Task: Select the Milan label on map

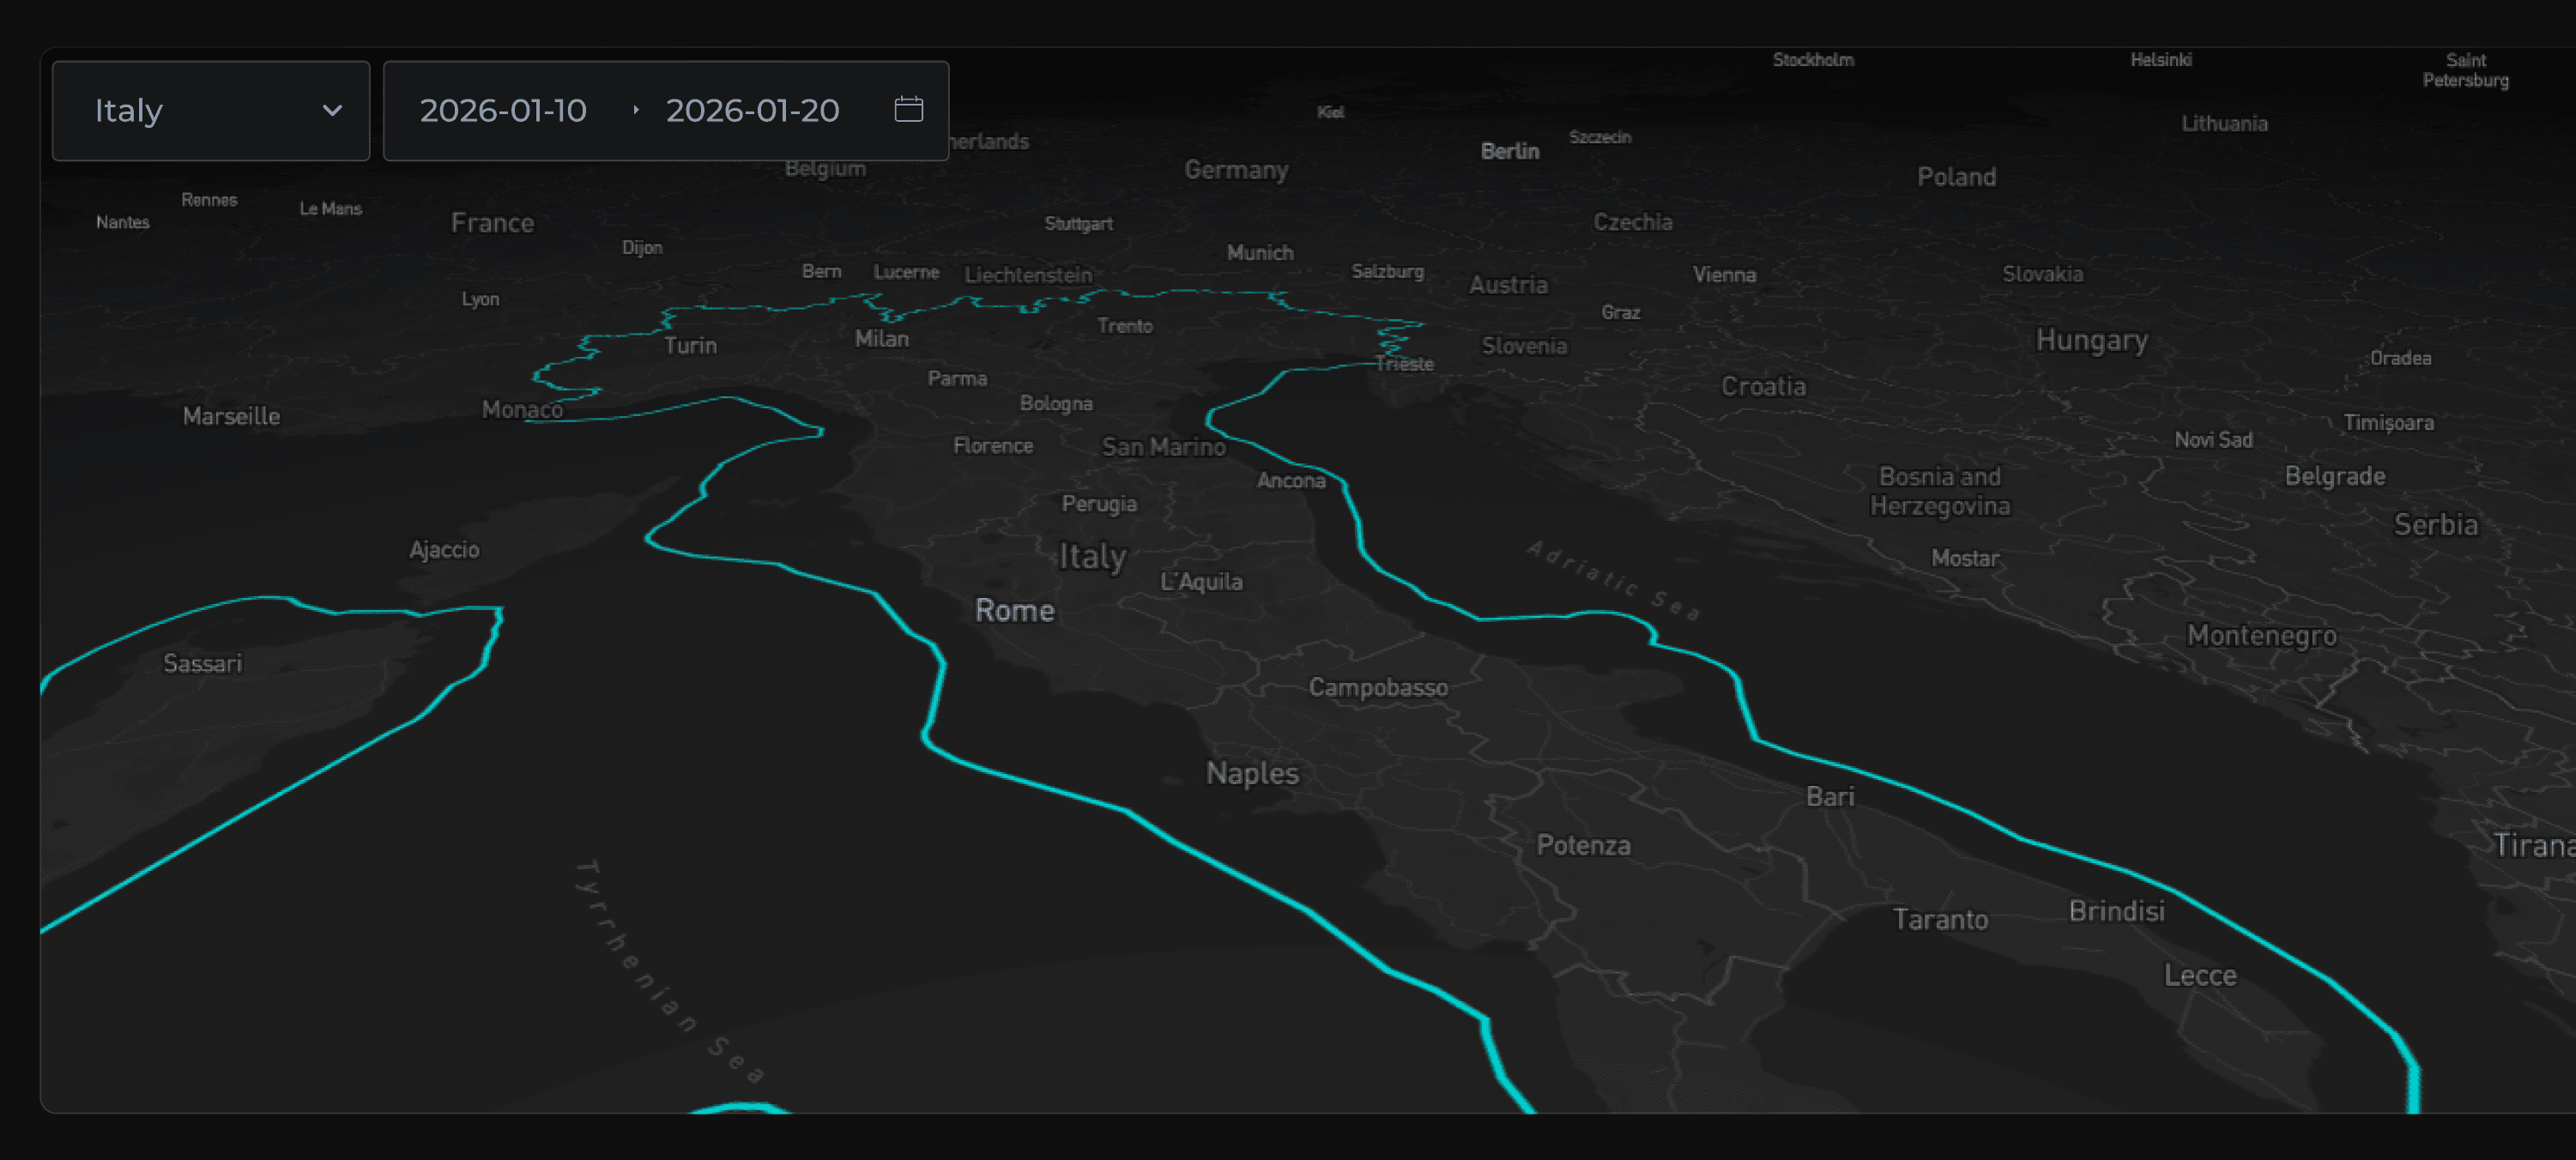Action: (881, 339)
